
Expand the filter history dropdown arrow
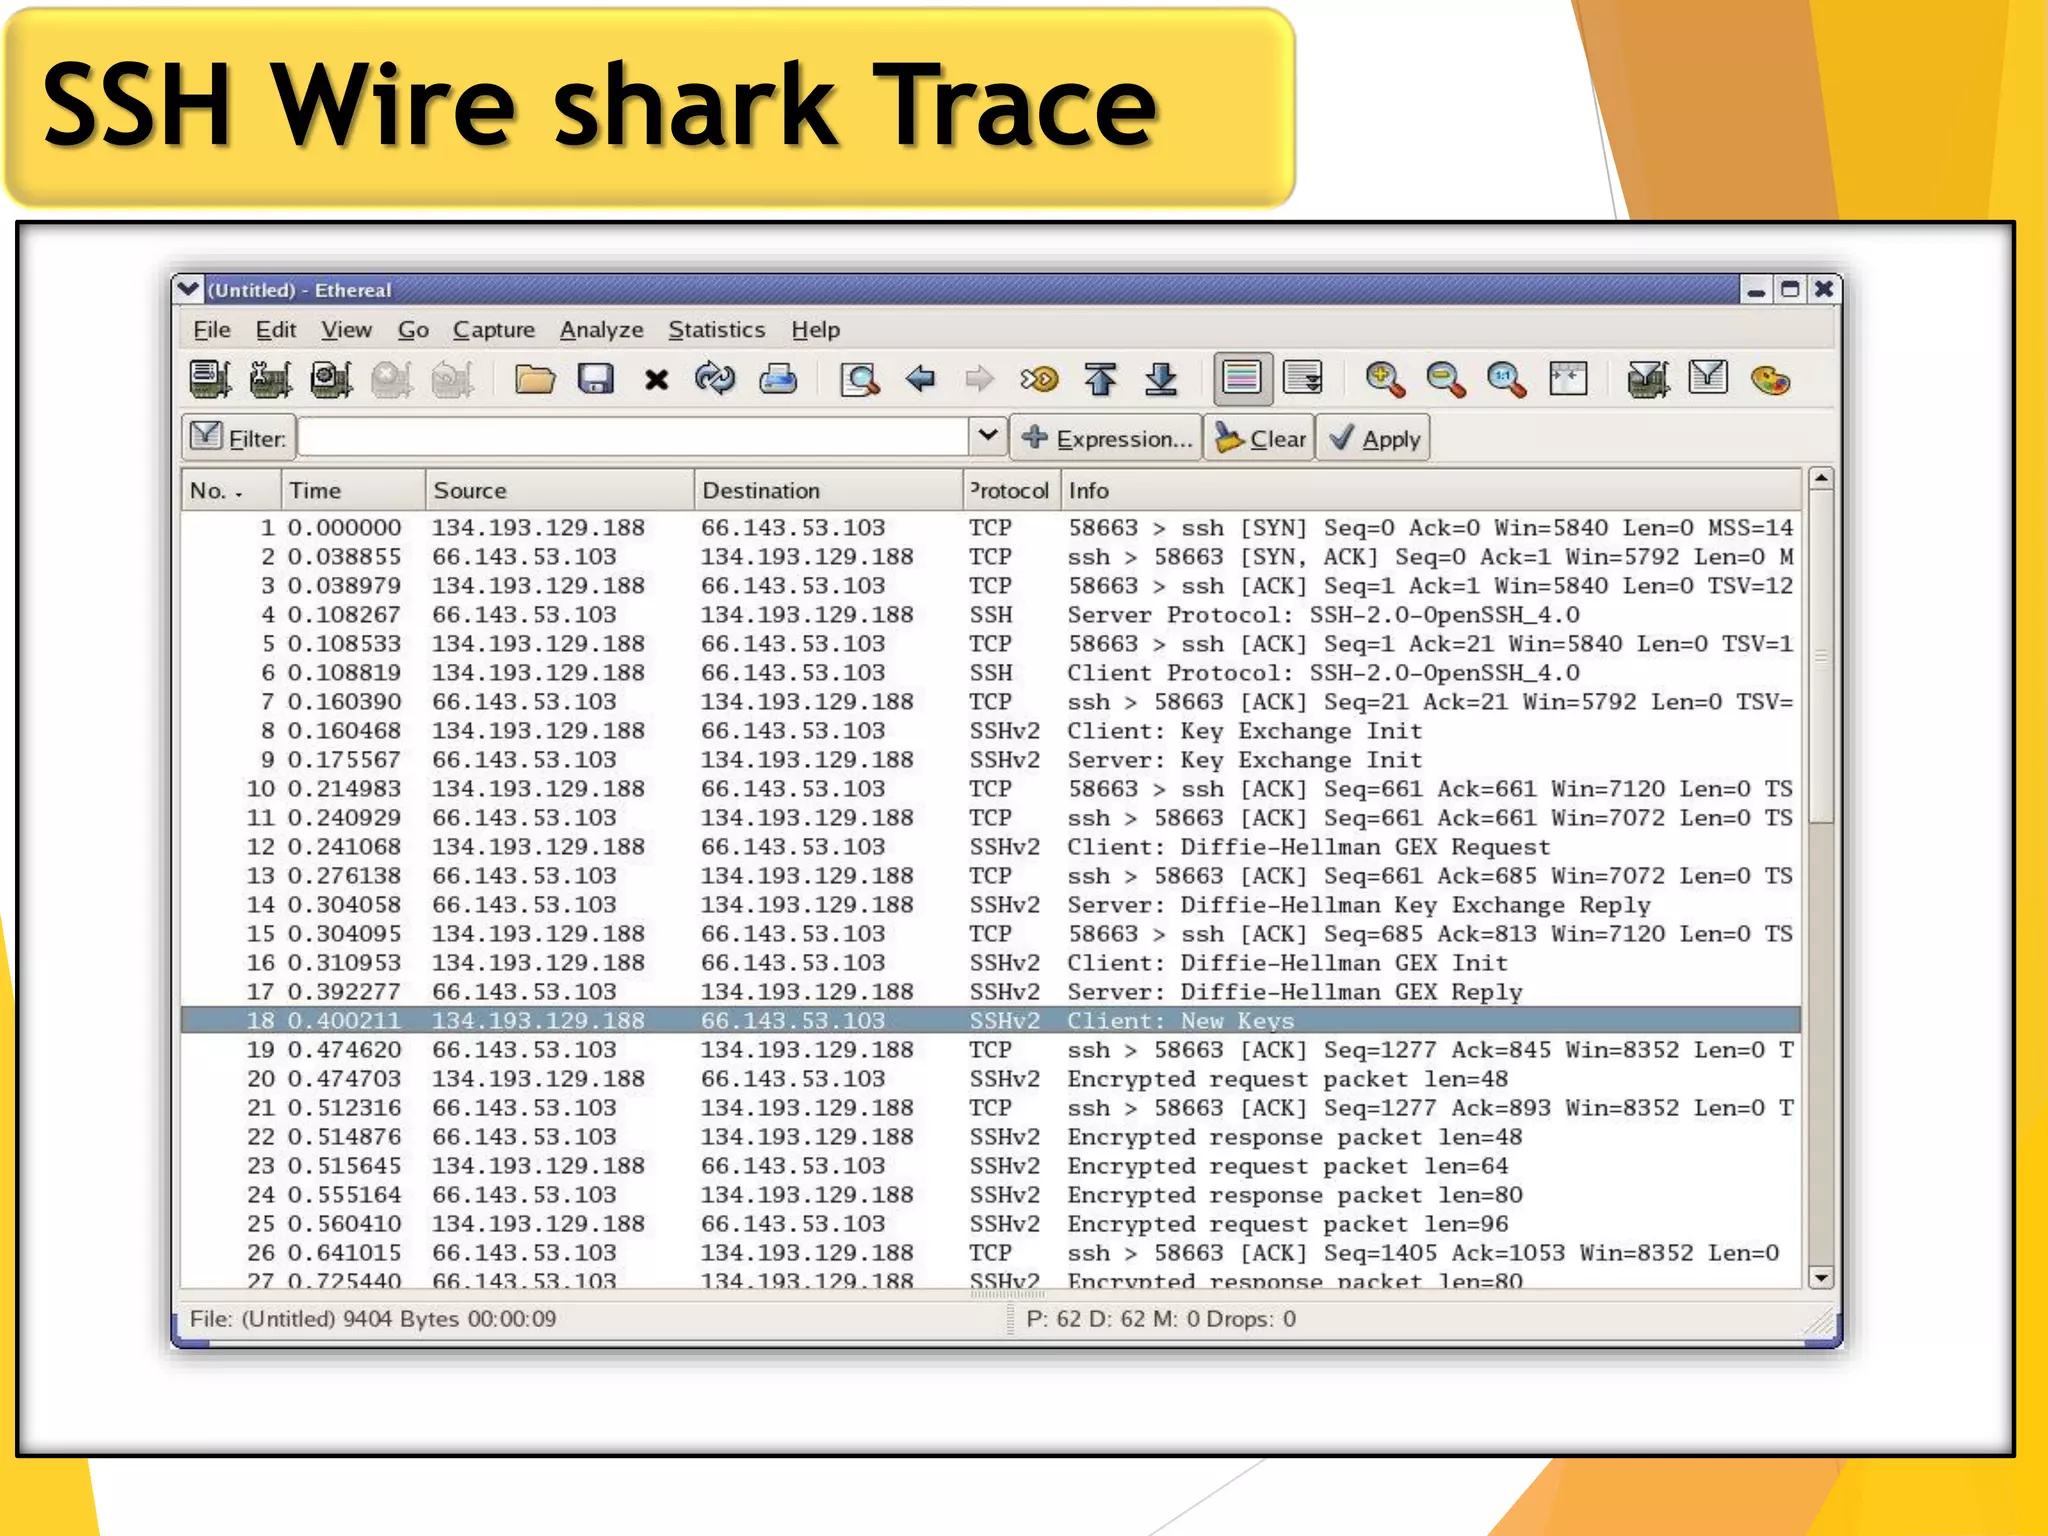[987, 437]
